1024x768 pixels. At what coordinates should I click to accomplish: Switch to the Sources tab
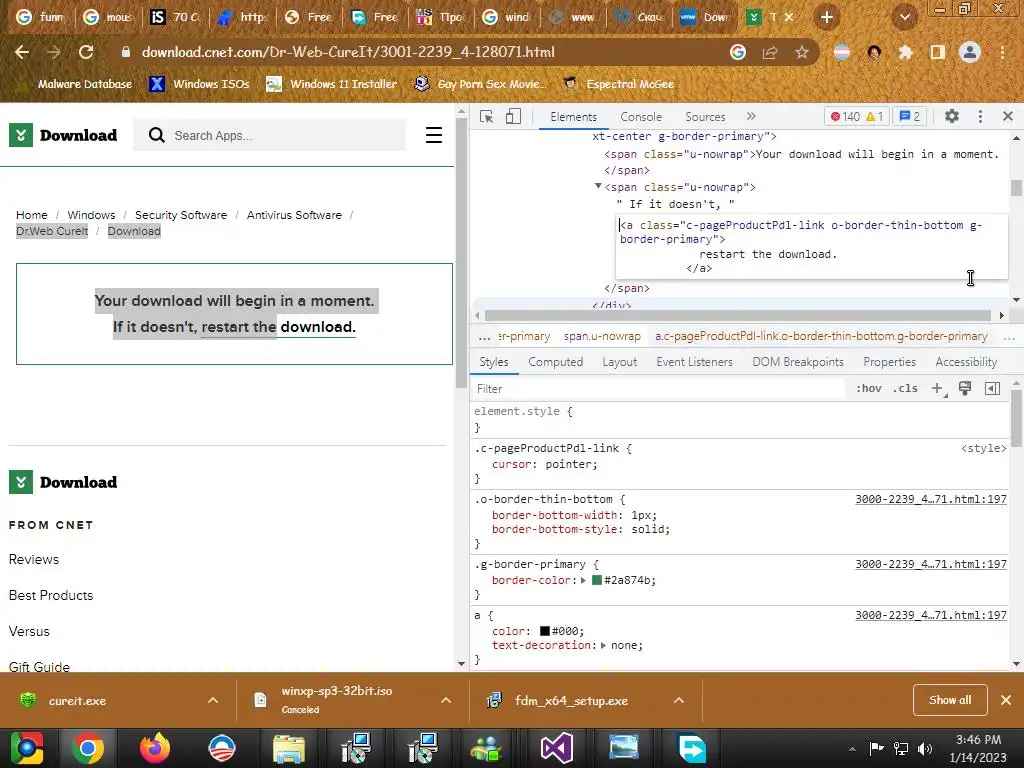(705, 117)
